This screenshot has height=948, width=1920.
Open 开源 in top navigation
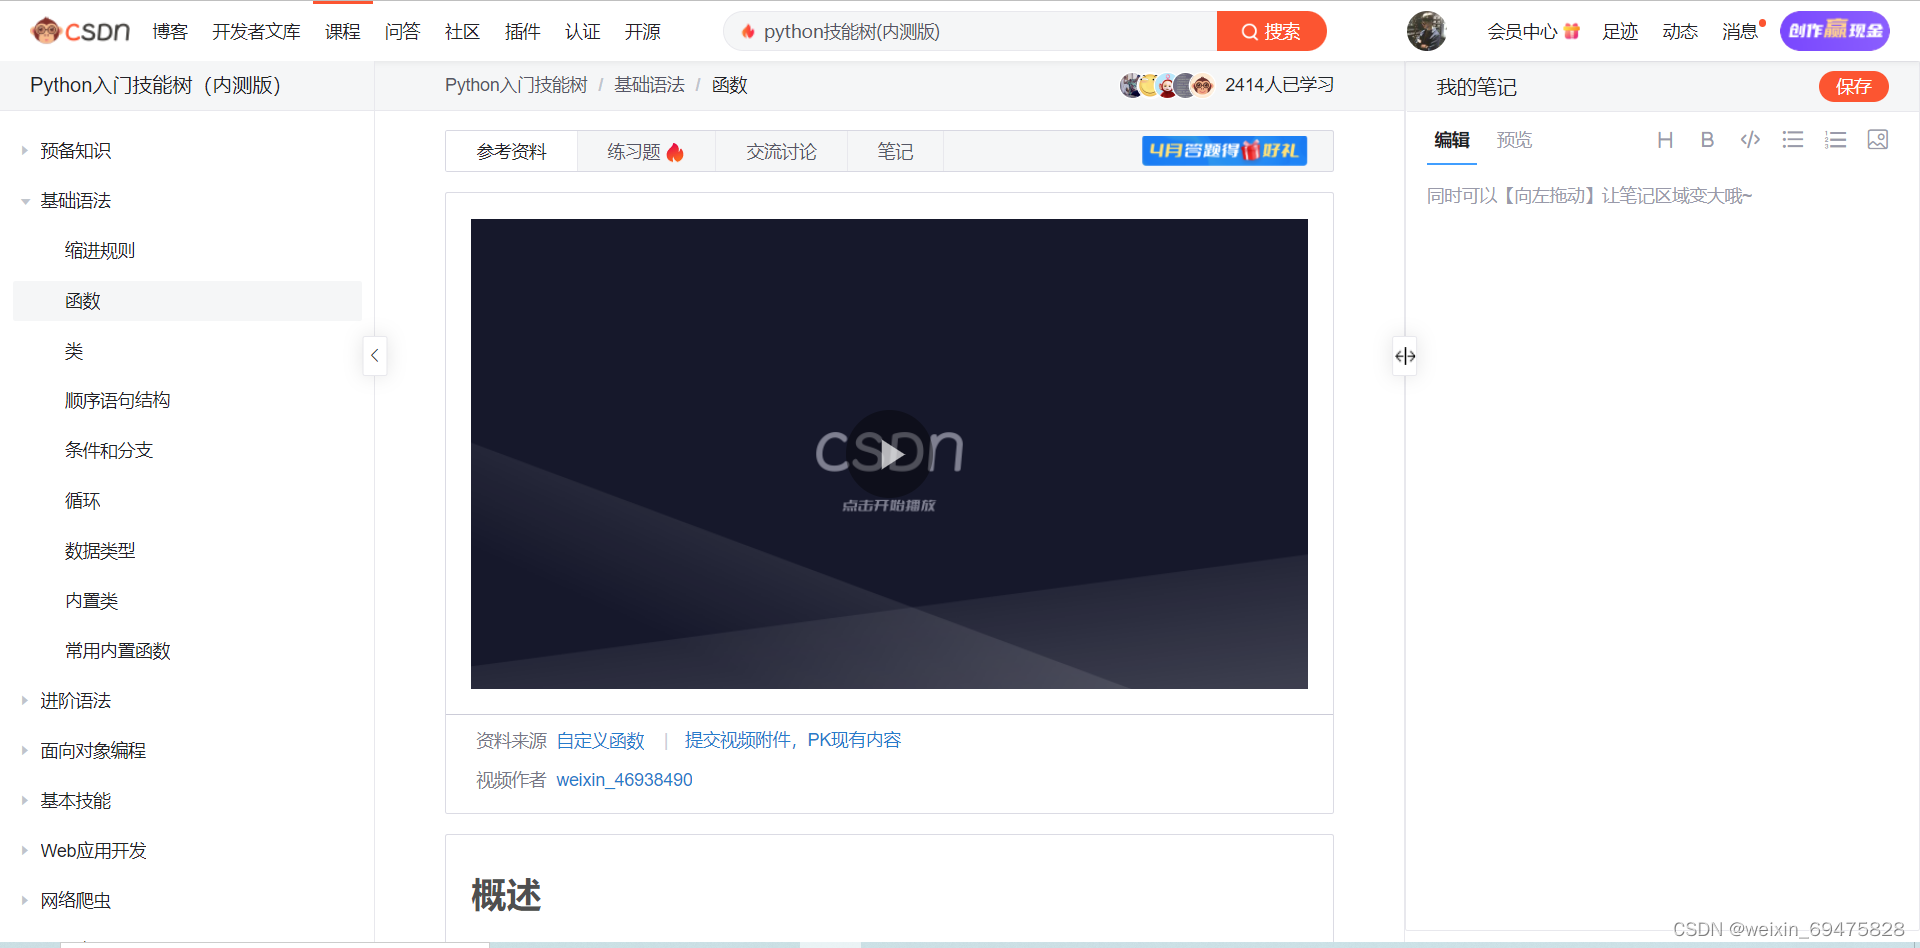[642, 31]
